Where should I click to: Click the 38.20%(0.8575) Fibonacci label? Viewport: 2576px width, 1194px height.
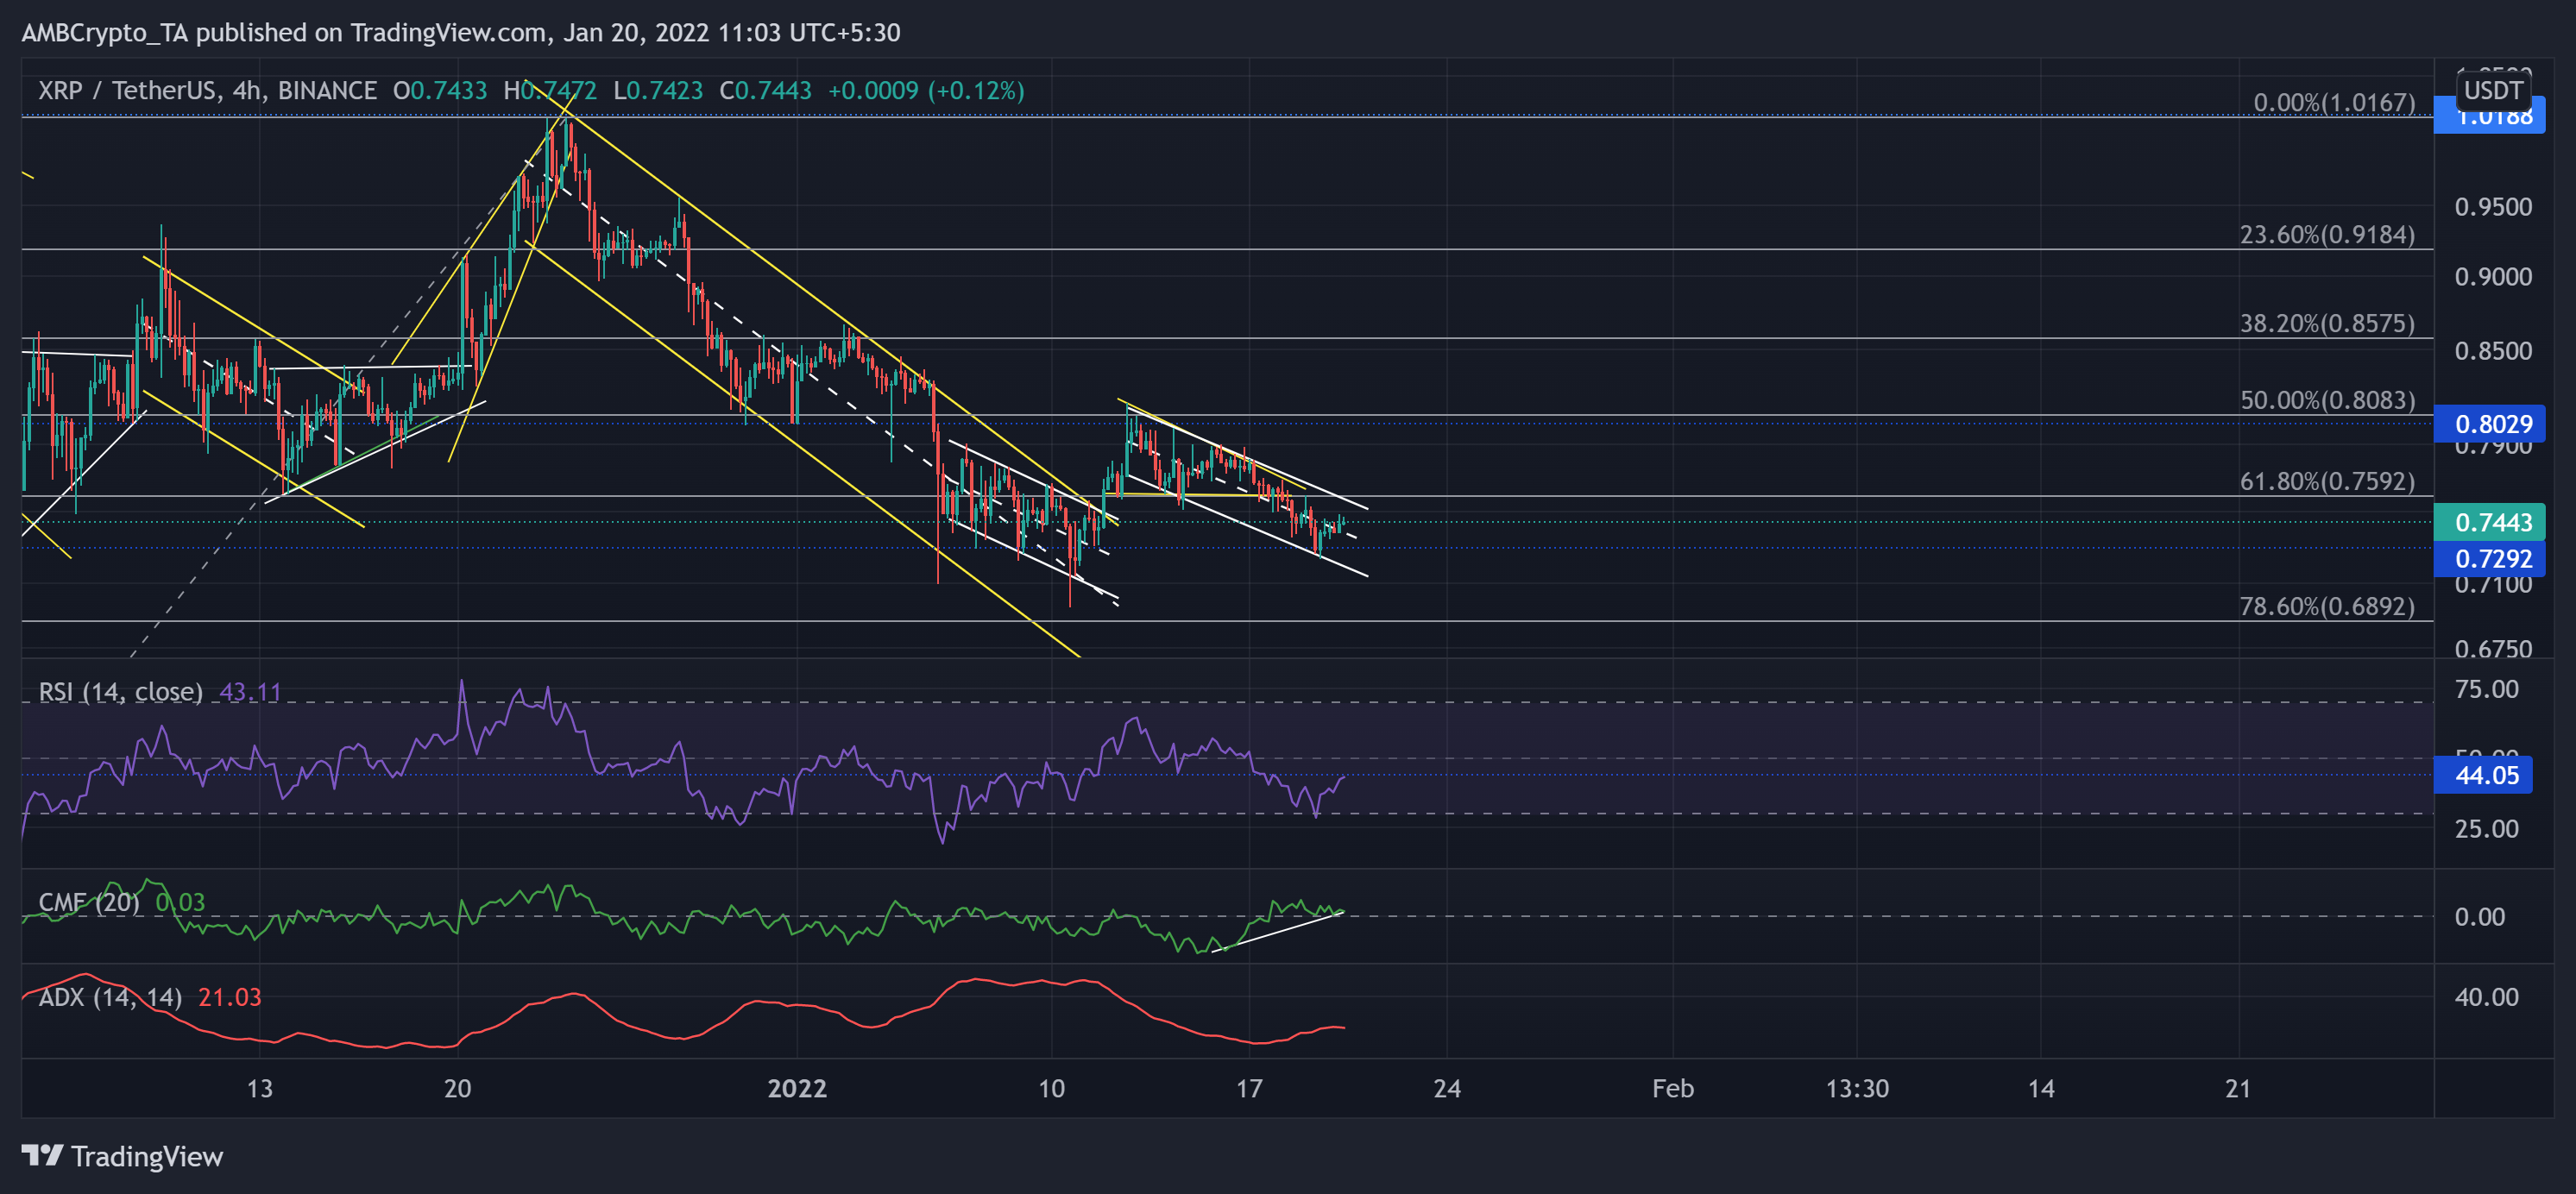2327,323
